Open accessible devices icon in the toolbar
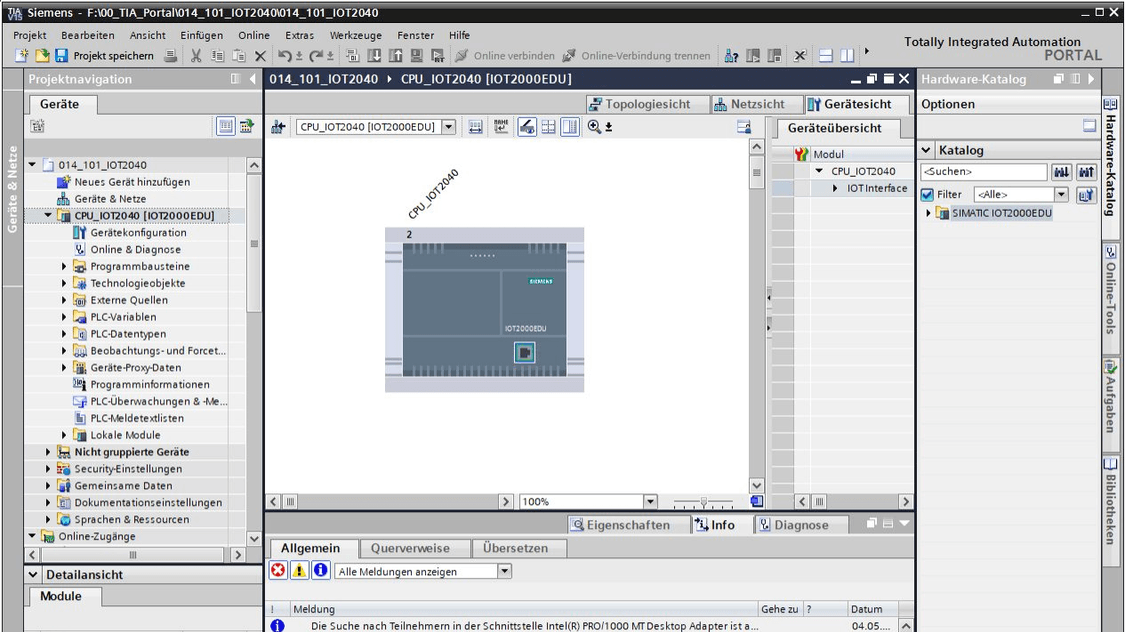 tap(731, 55)
